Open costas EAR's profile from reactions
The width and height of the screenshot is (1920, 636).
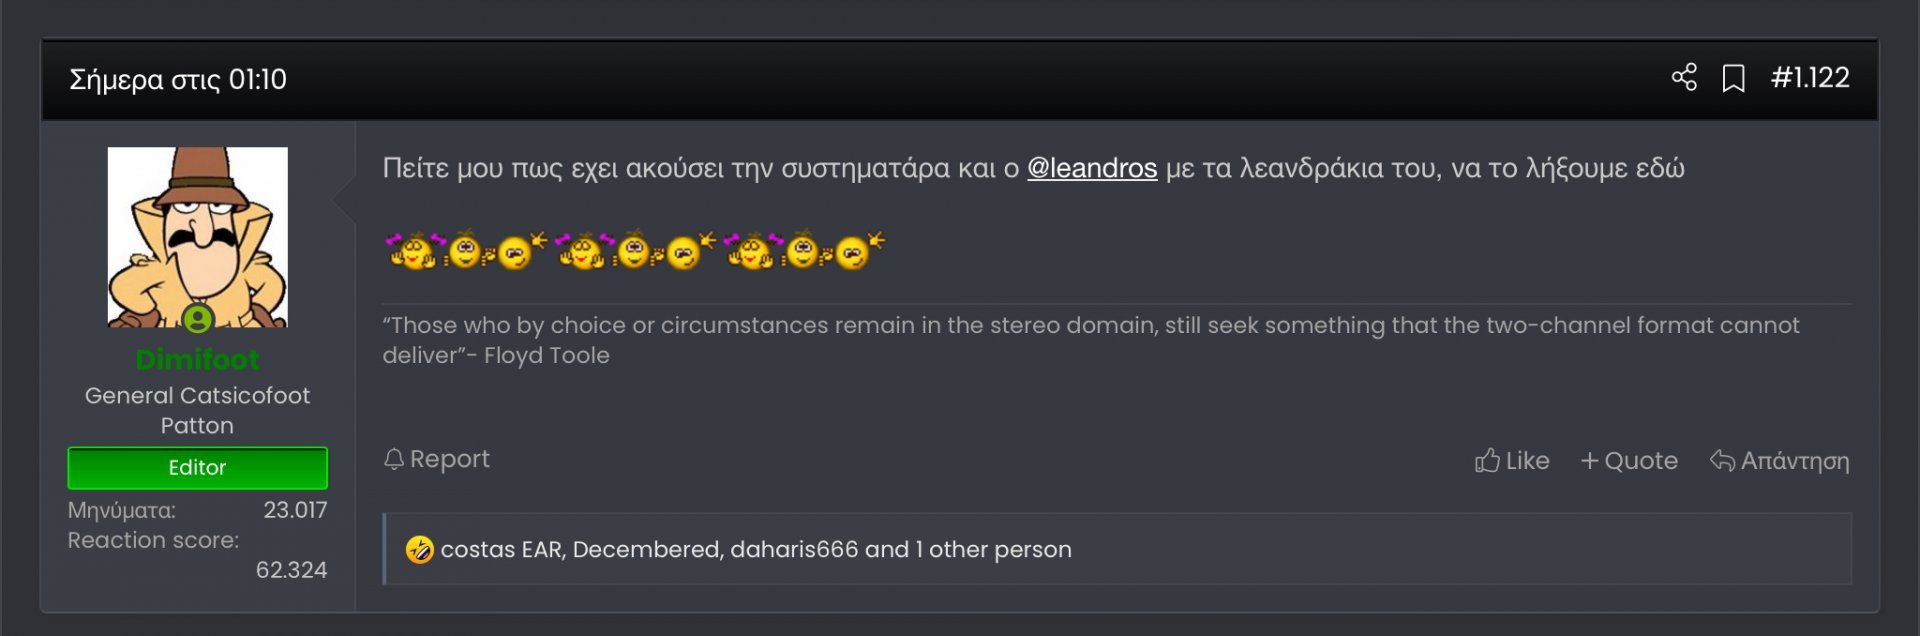pos(502,550)
